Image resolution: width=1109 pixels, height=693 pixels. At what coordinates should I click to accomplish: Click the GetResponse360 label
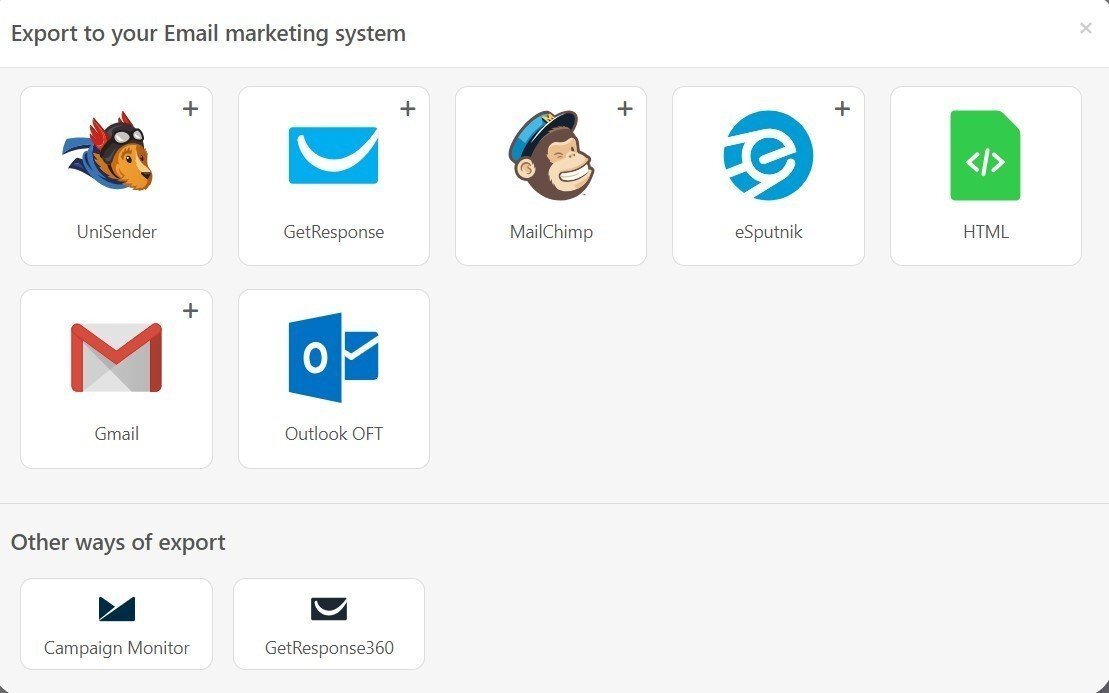[329, 648]
